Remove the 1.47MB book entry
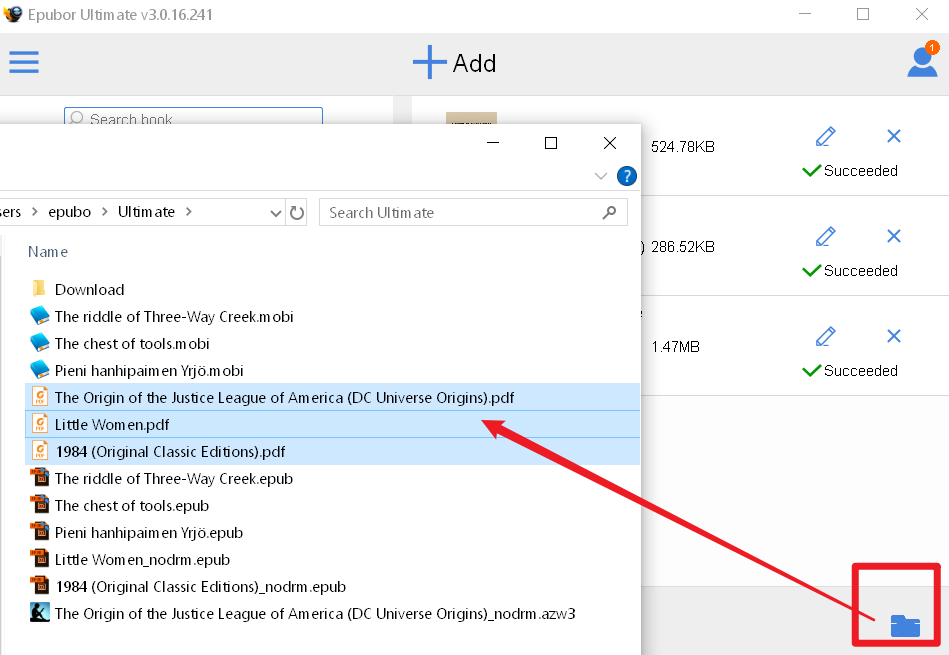 [x=894, y=336]
